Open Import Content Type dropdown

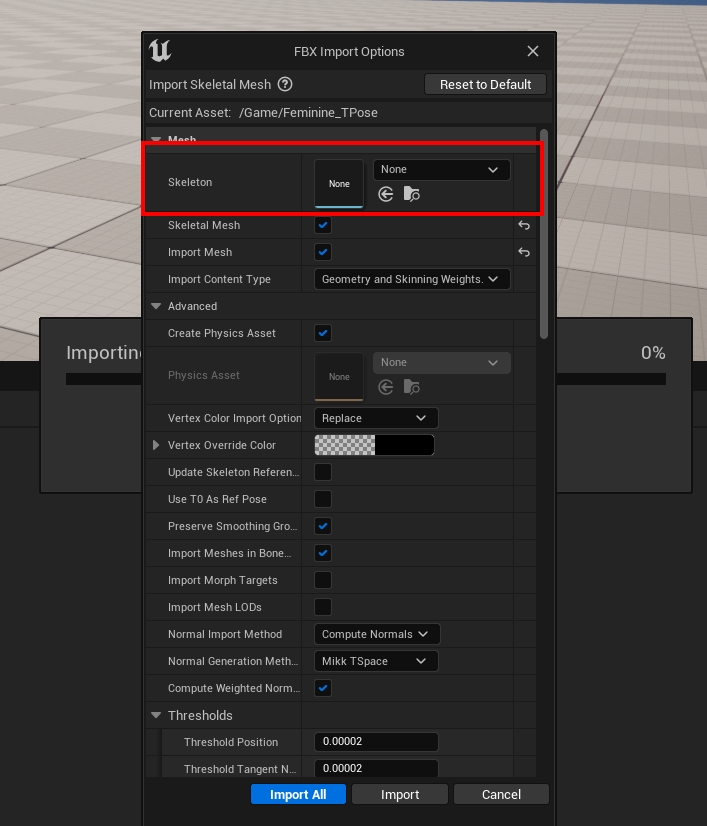click(412, 280)
